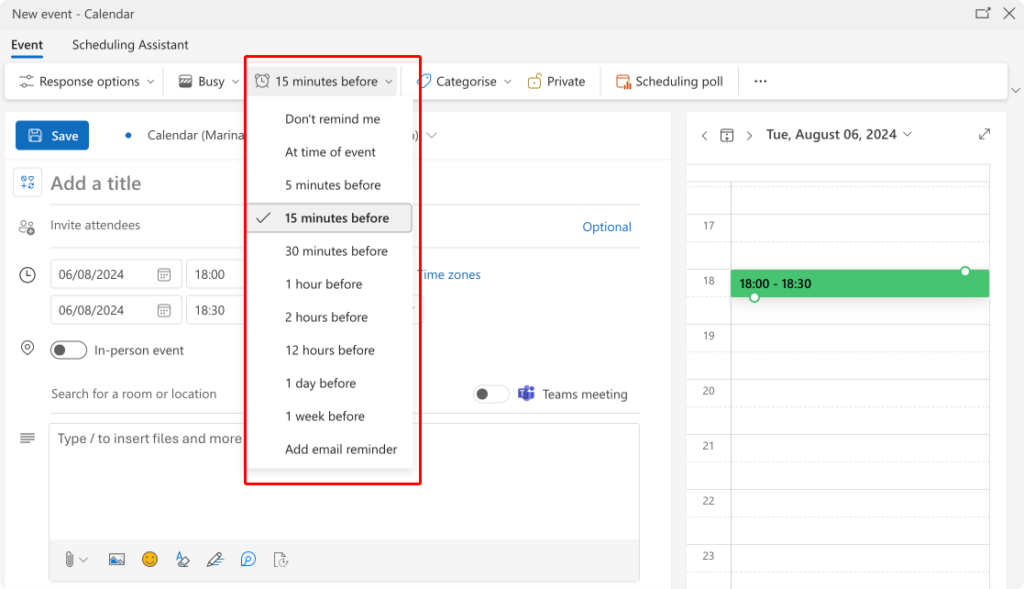Select 12 hours before reminder

pos(330,351)
